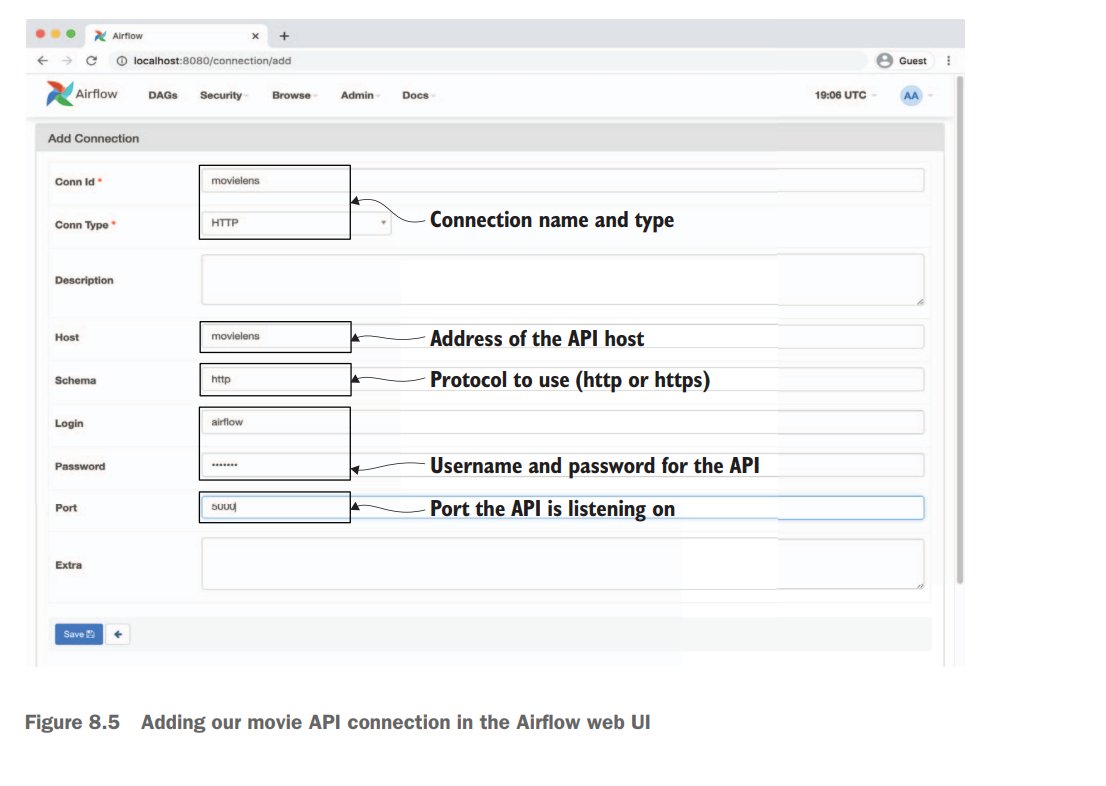
Task: Go to the DAGs page
Action: (163, 96)
